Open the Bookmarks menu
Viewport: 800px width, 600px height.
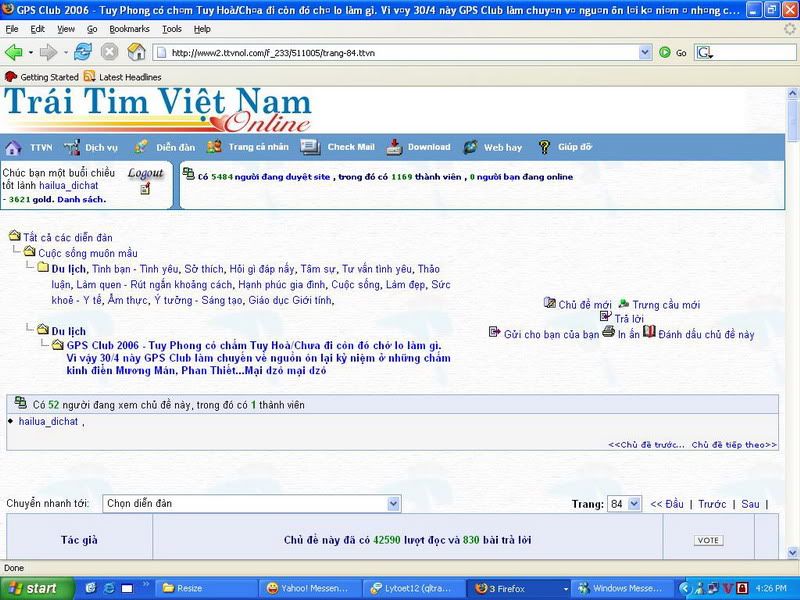130,29
